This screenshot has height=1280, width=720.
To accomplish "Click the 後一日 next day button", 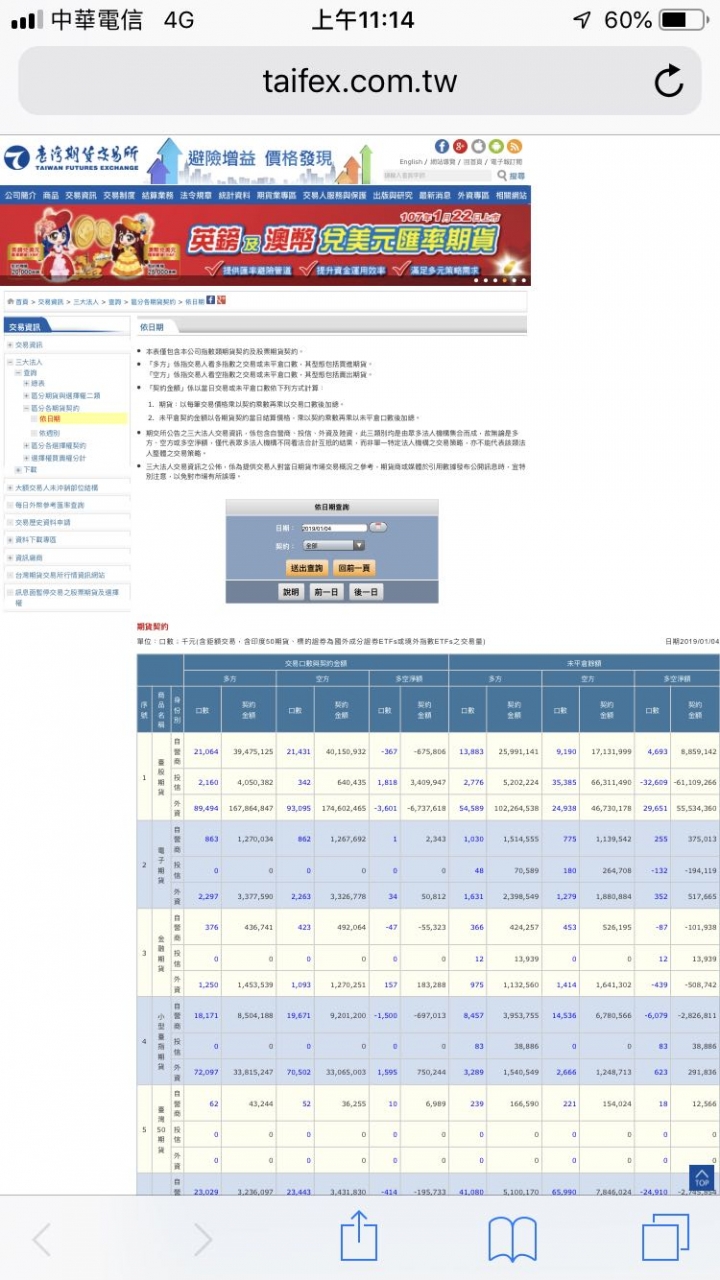I will coord(366,592).
